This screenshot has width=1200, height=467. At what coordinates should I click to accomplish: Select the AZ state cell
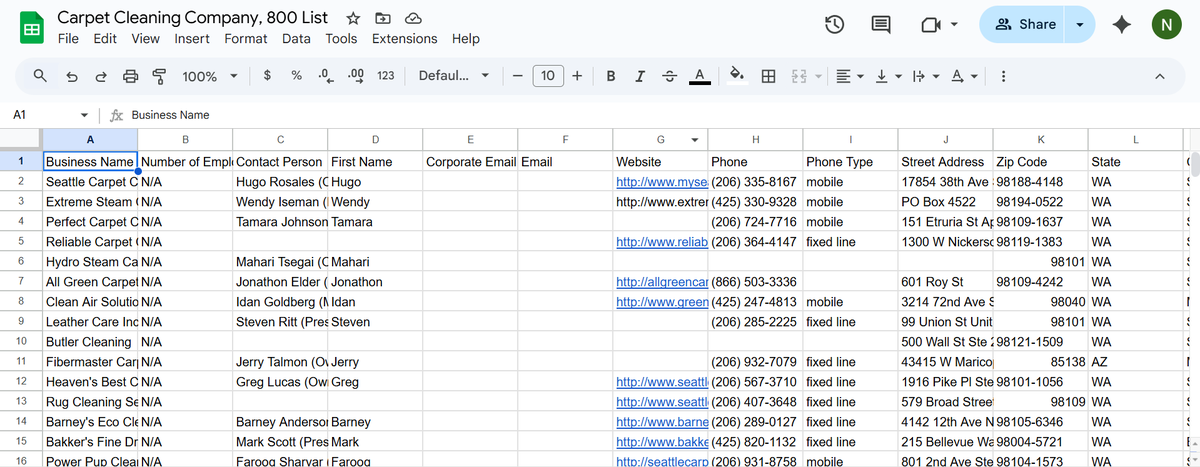coord(1135,362)
